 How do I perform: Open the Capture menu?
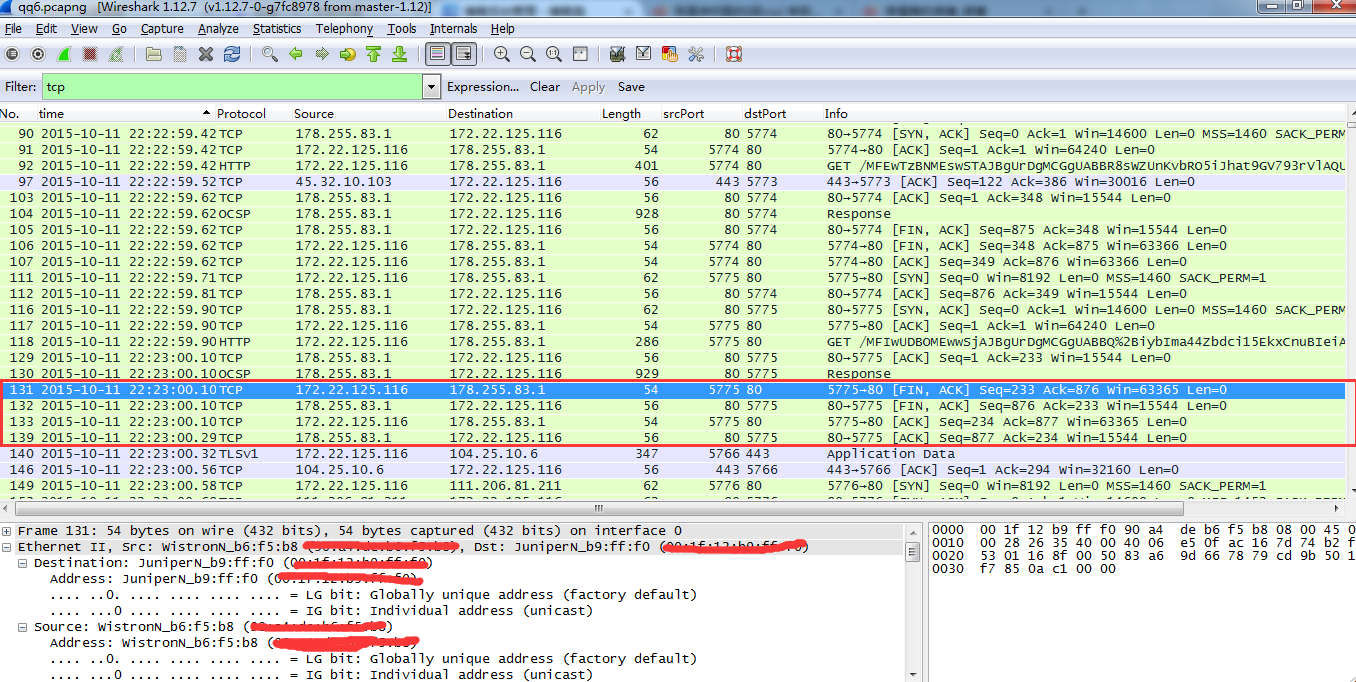coord(162,29)
